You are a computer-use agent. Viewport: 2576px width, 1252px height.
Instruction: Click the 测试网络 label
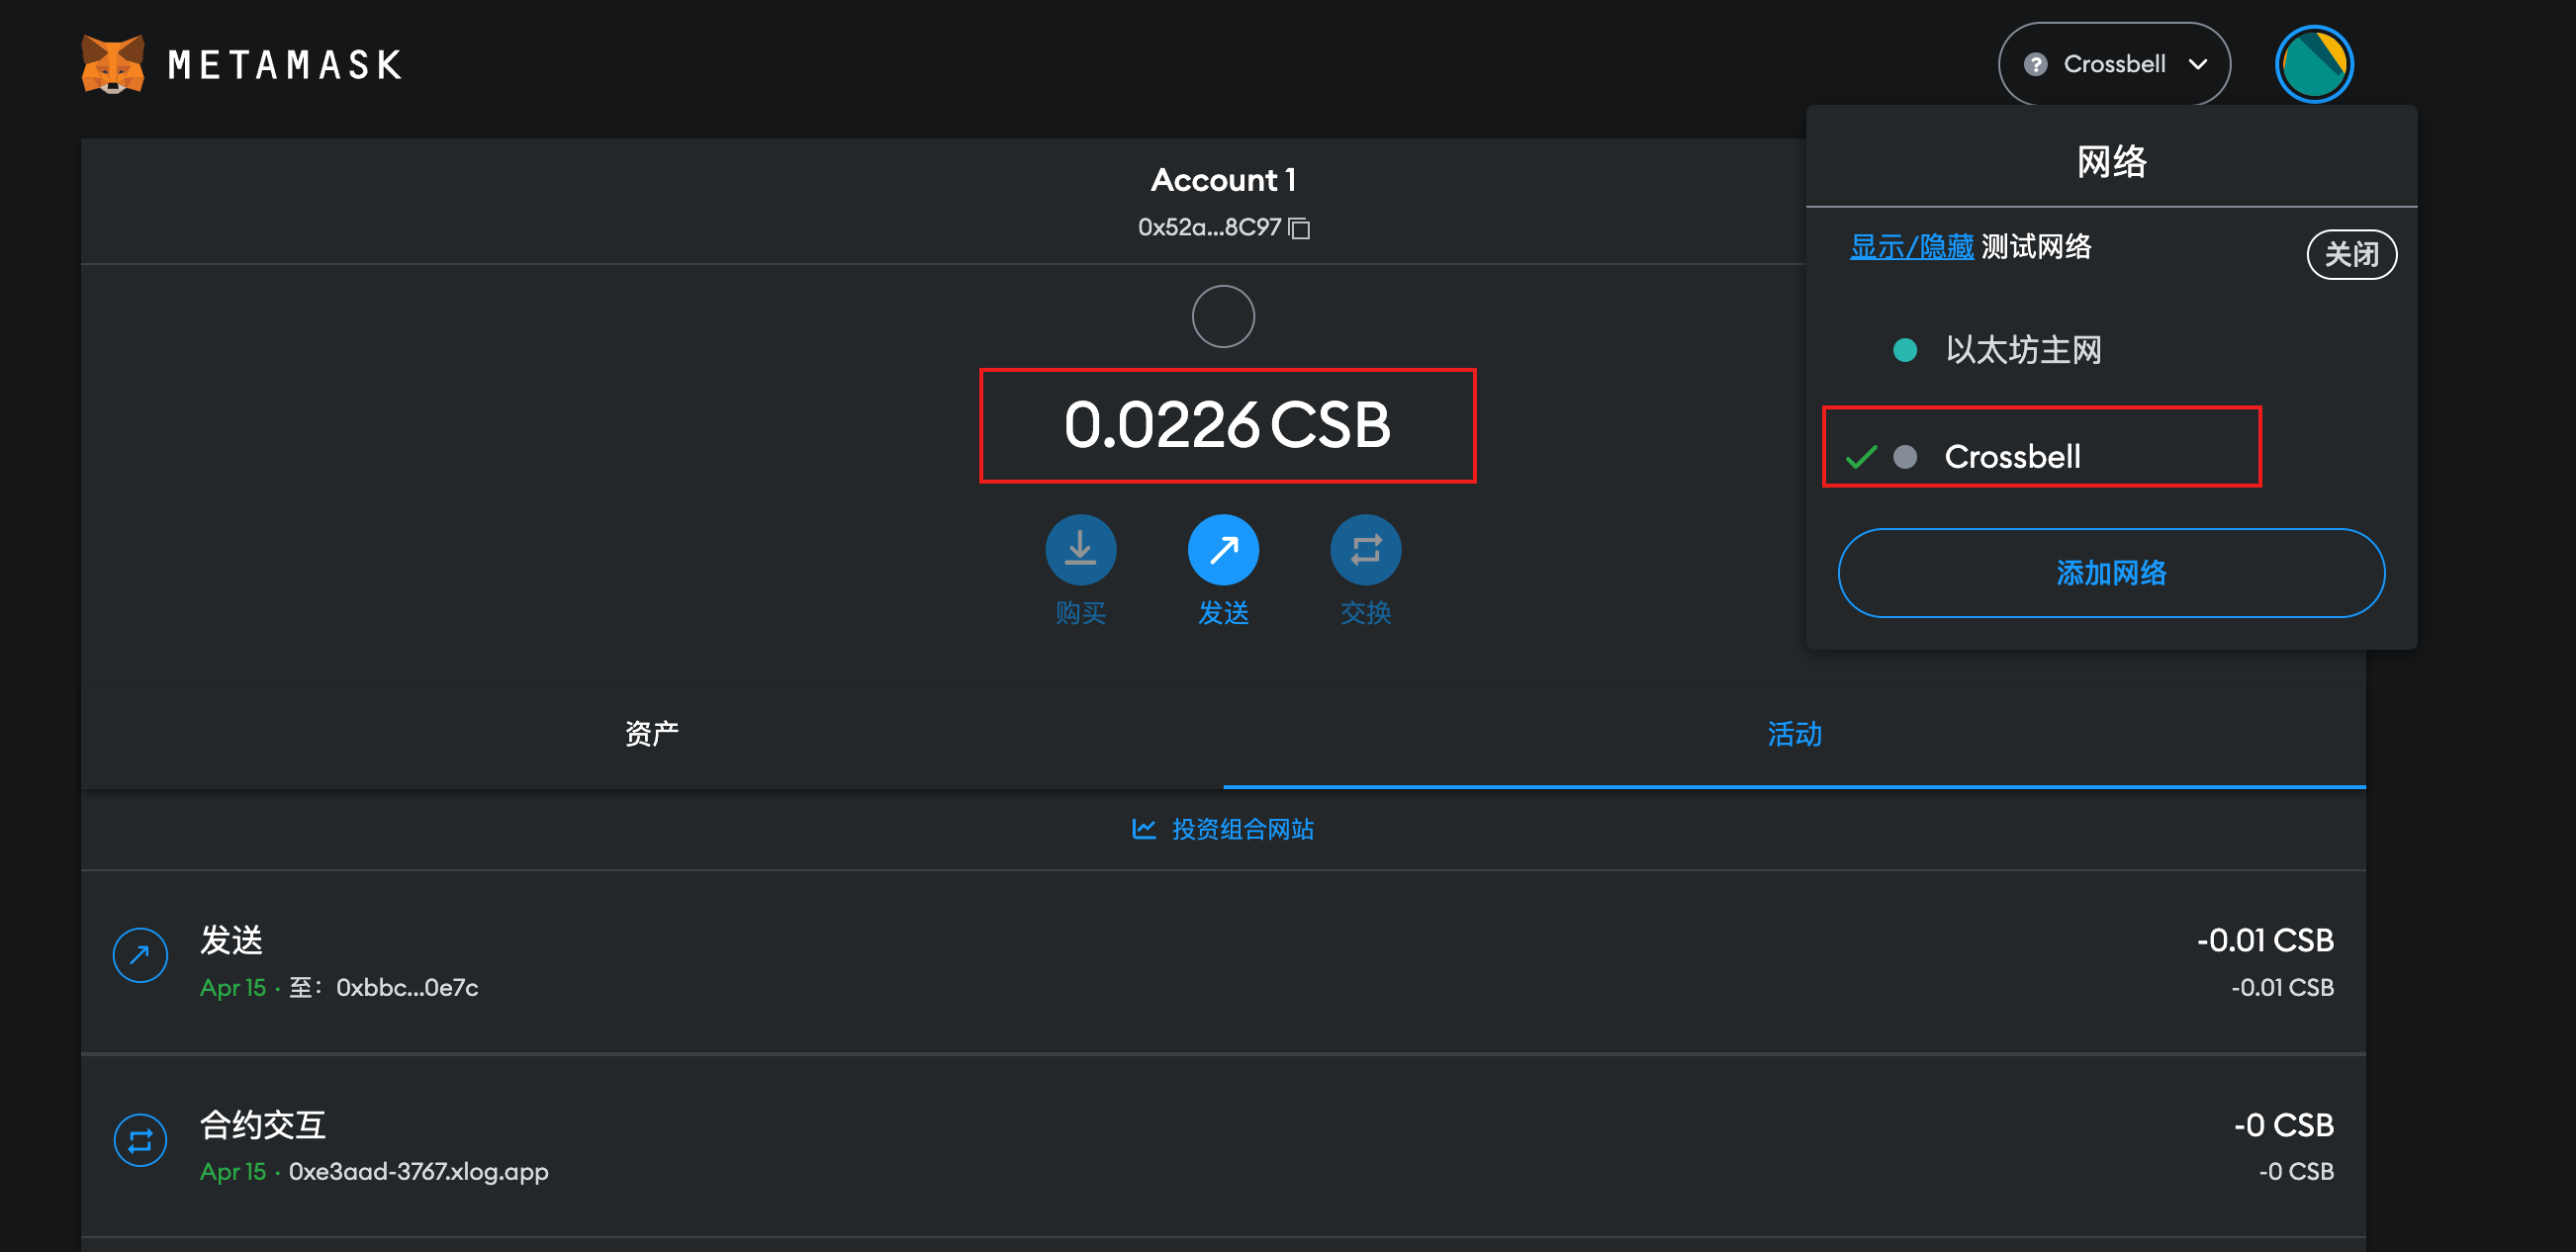2036,246
